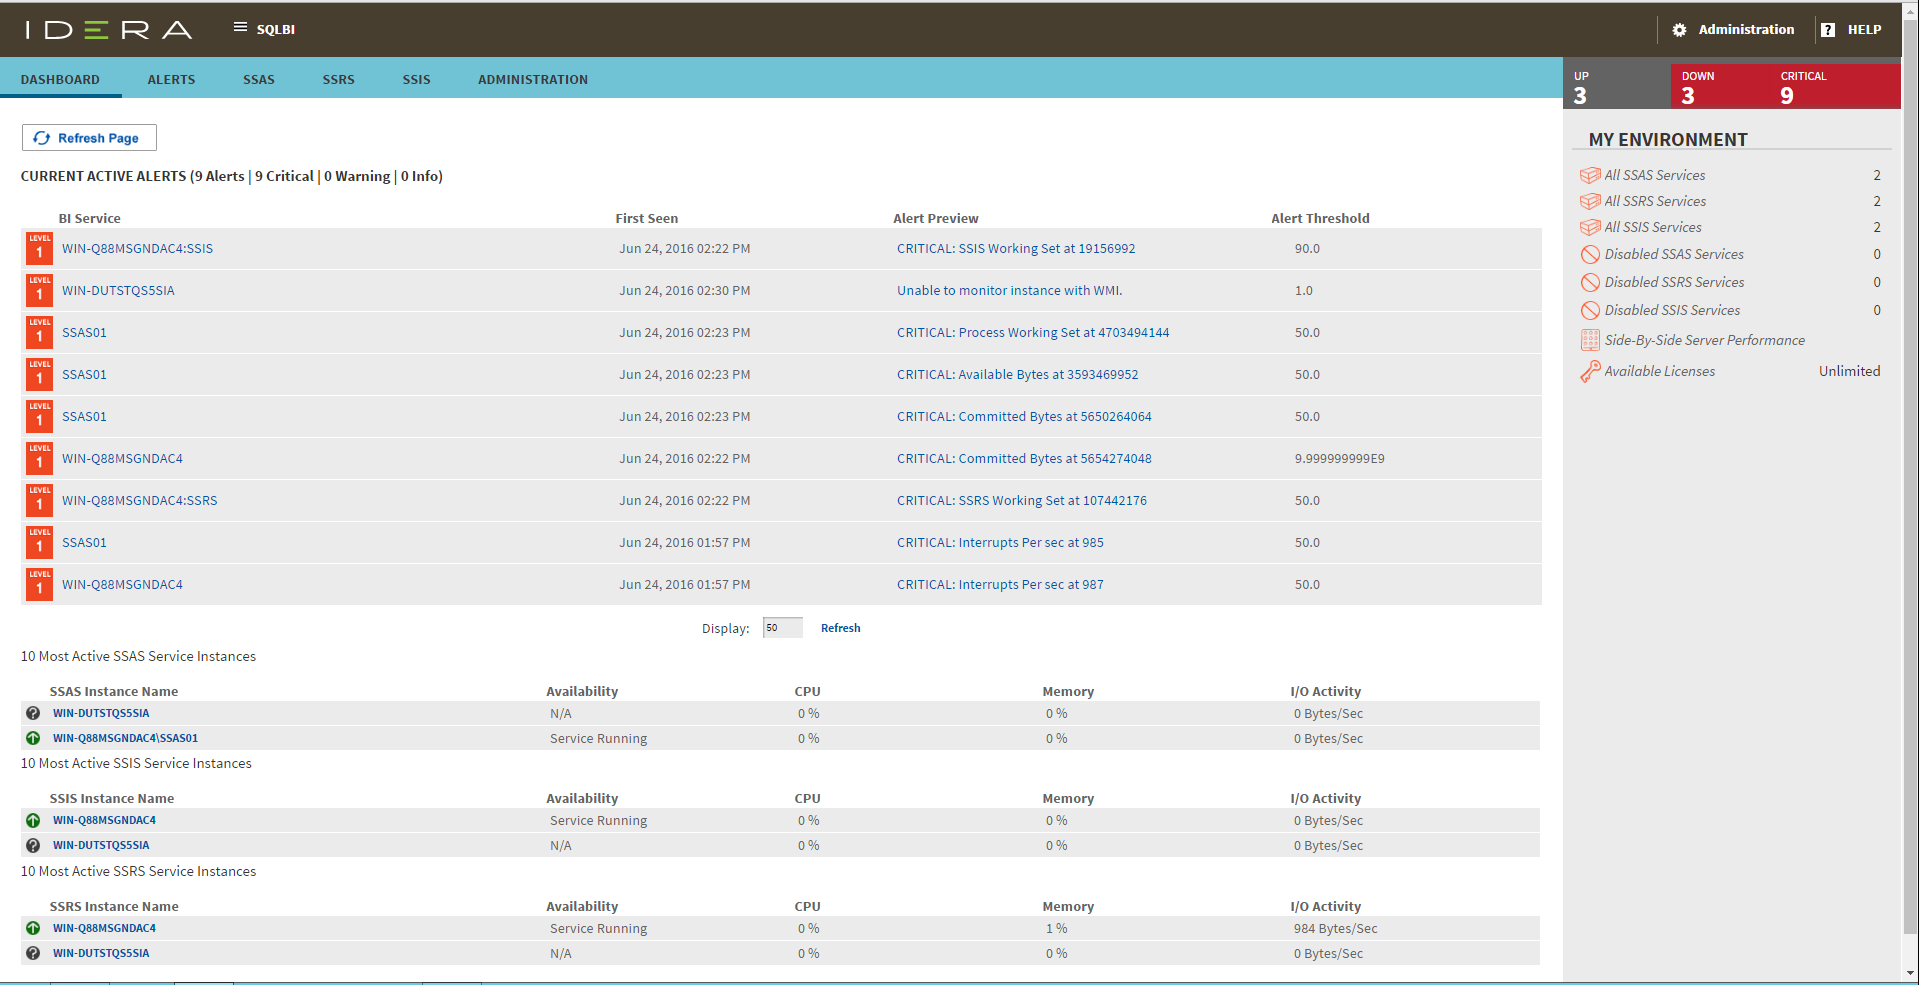
Task: Click the DOWN 3 status tile
Action: click(1718, 87)
